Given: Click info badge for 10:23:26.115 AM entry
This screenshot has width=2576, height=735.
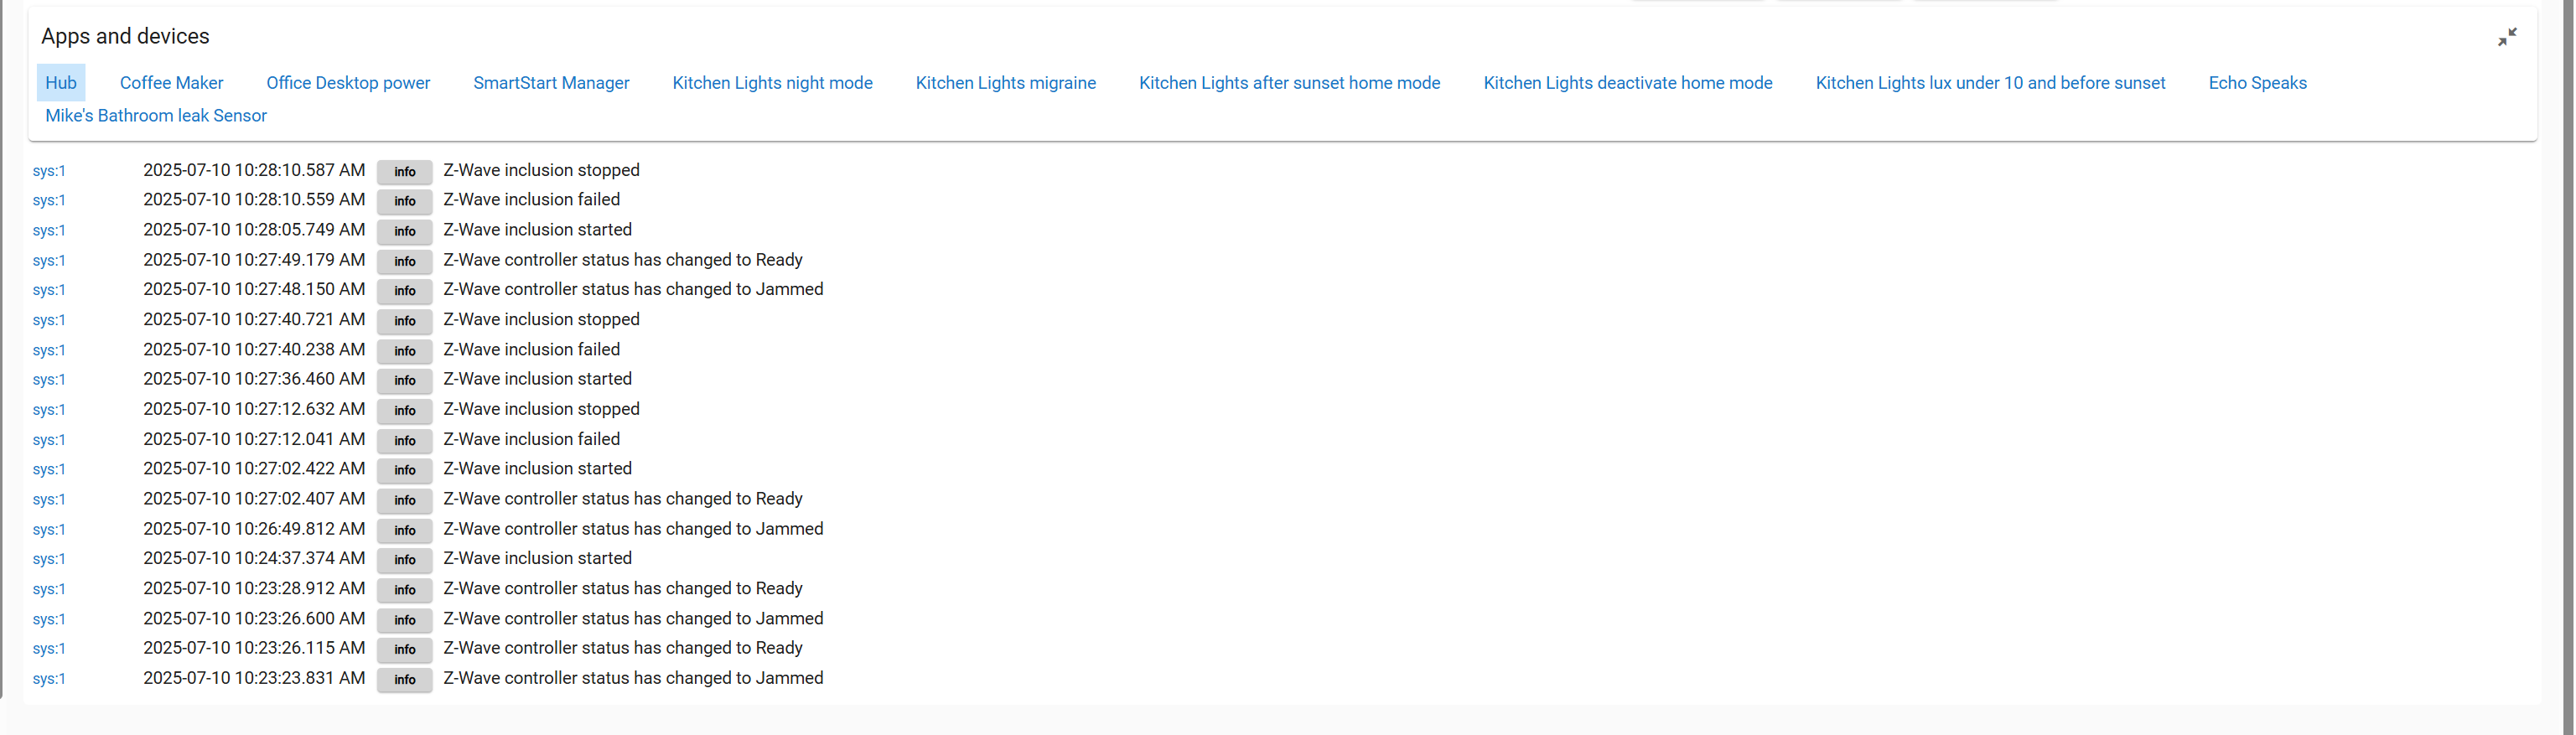Looking at the screenshot, I should (404, 649).
